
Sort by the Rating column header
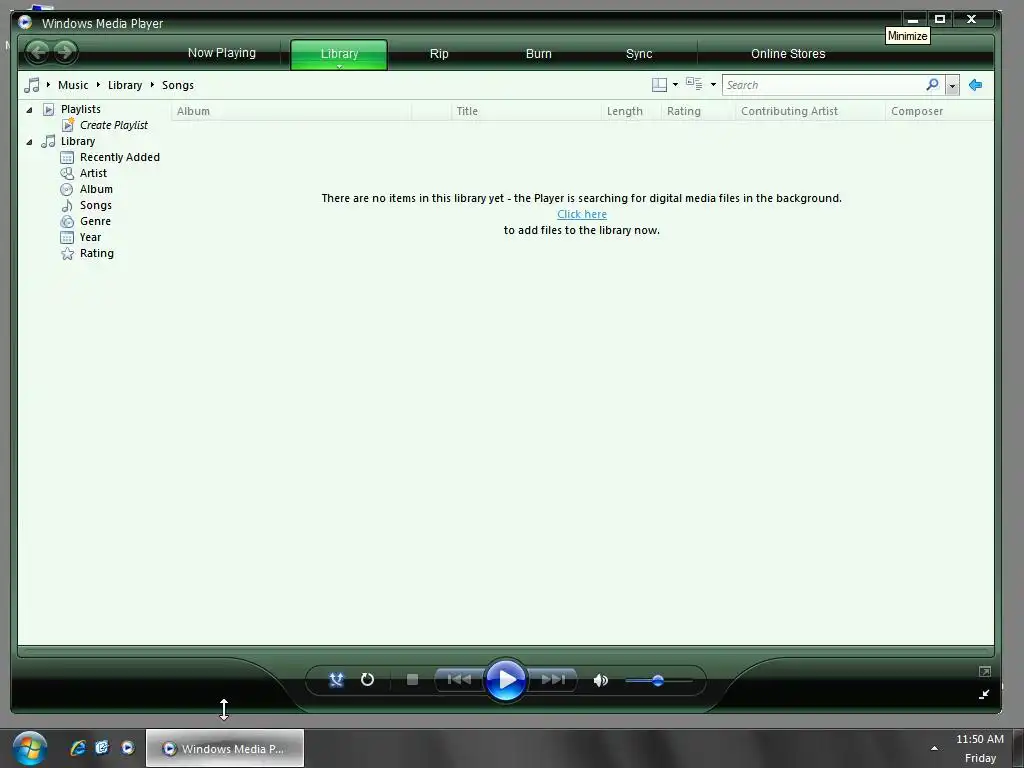698,111
